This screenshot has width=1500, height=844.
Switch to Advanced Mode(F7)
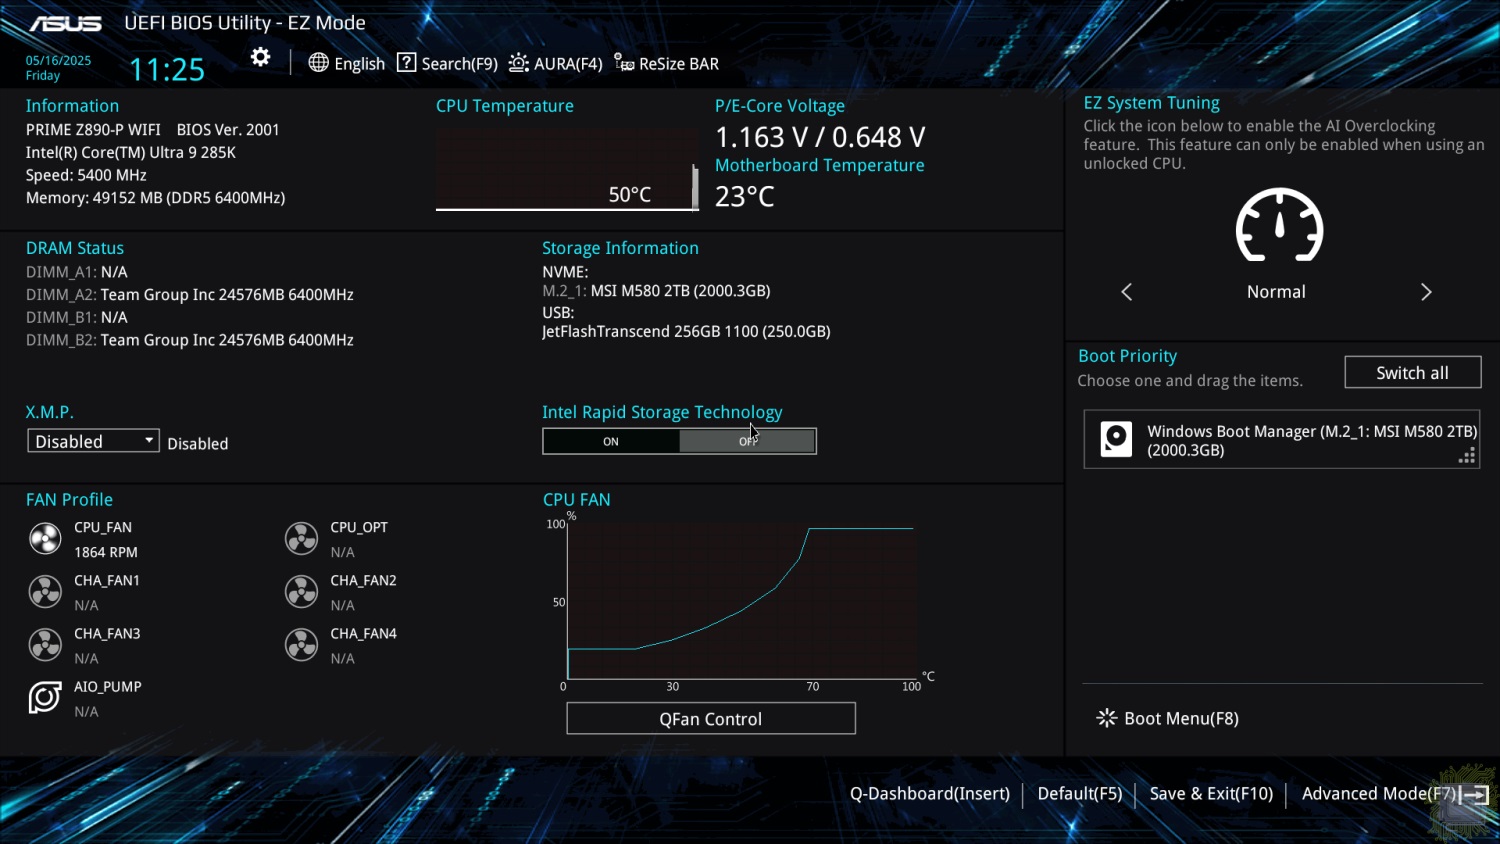click(1379, 793)
